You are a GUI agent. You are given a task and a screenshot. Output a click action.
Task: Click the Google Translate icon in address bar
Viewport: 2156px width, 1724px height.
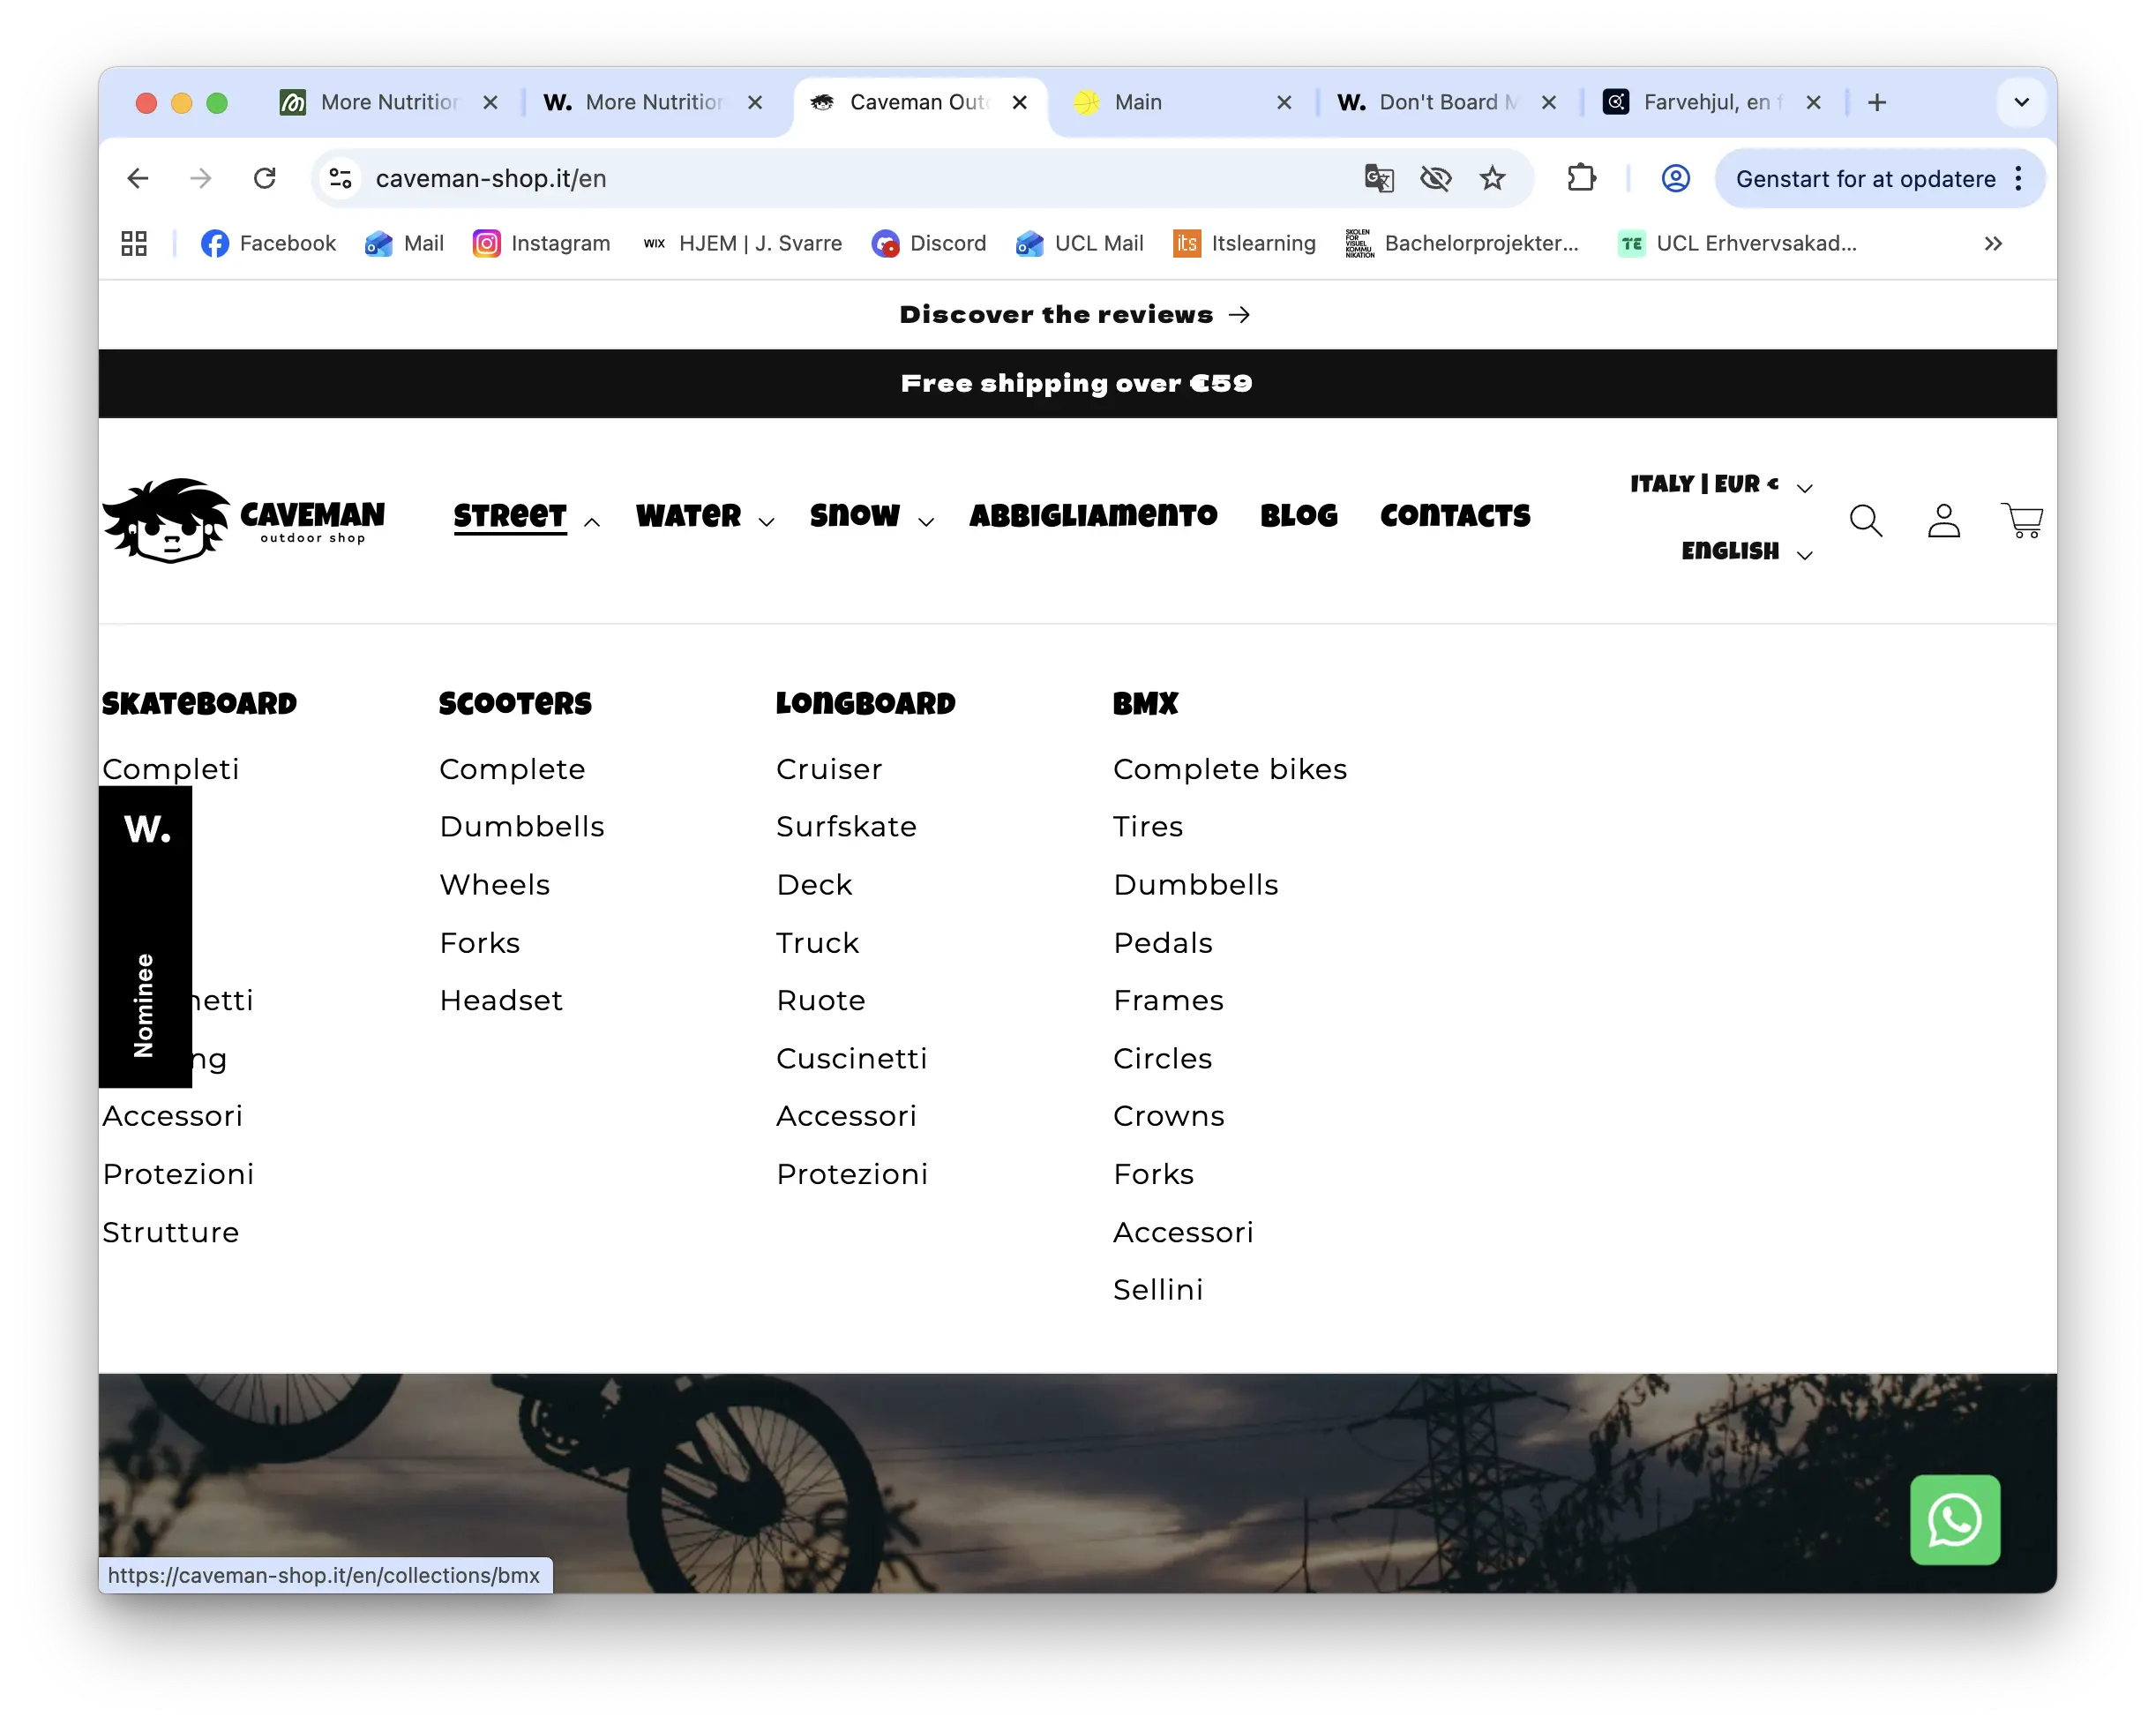pos(1378,178)
